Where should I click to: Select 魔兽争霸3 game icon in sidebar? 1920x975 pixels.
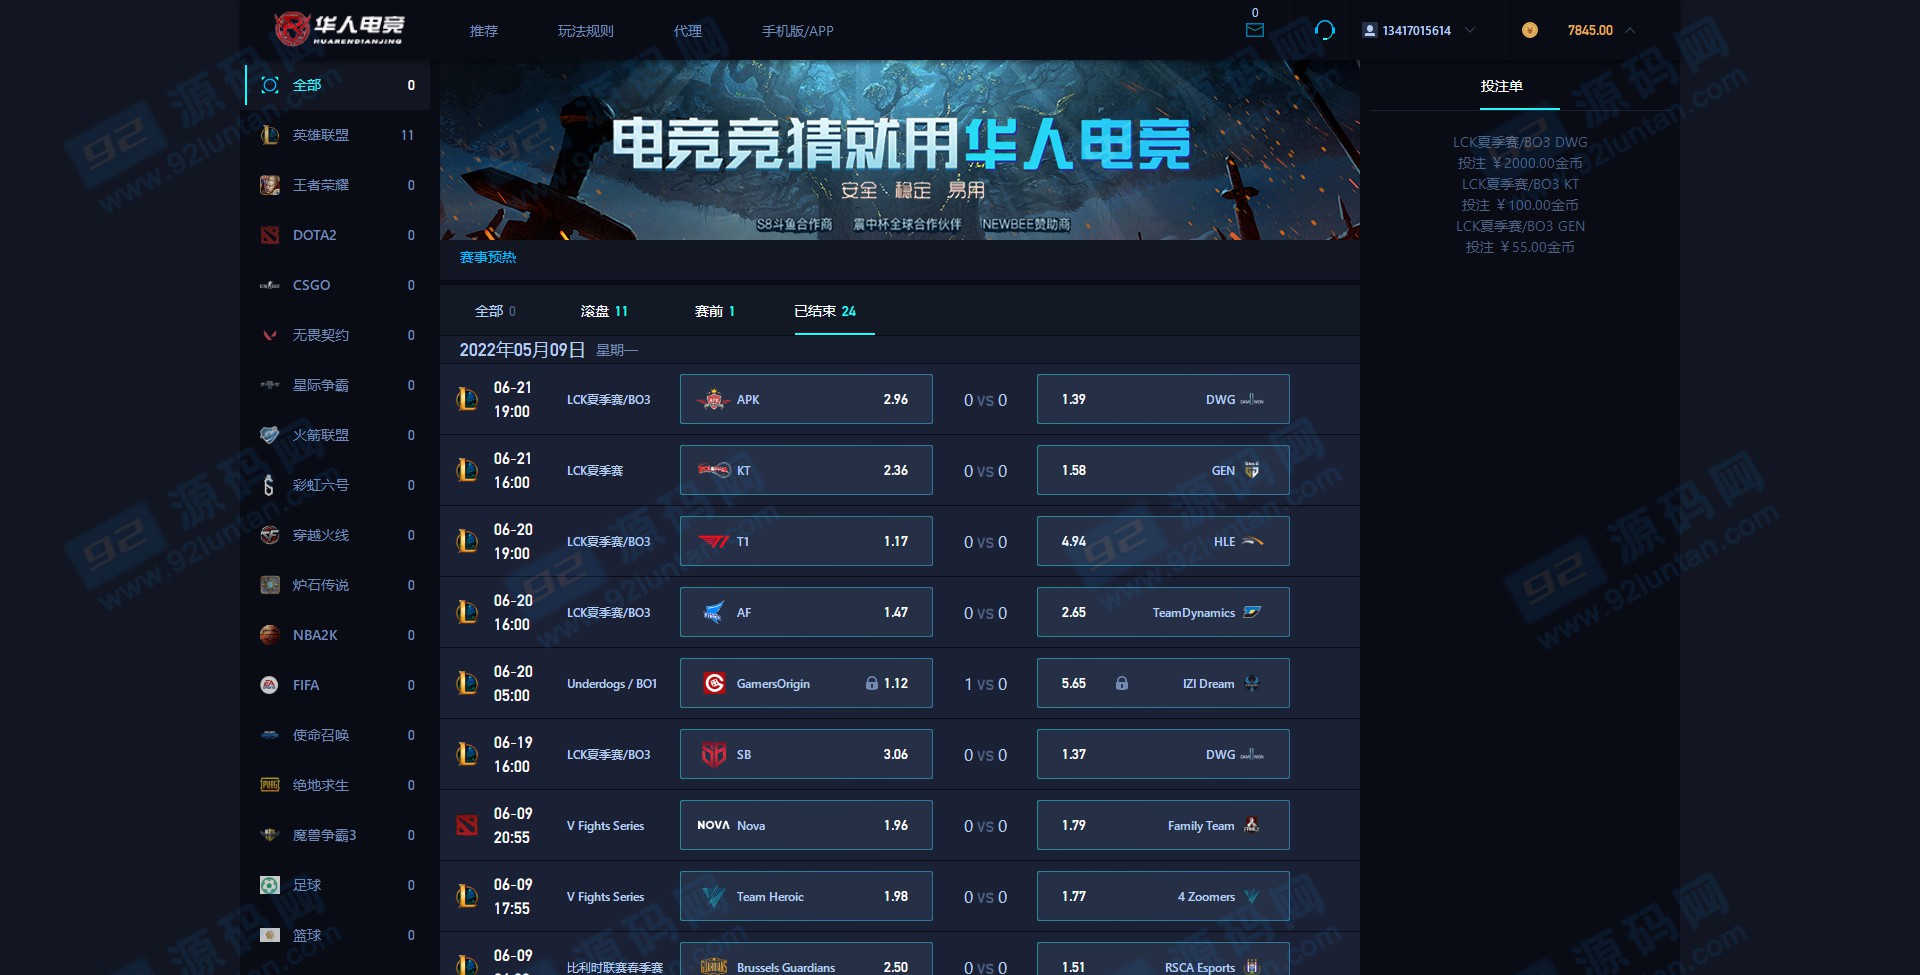tap(270, 835)
